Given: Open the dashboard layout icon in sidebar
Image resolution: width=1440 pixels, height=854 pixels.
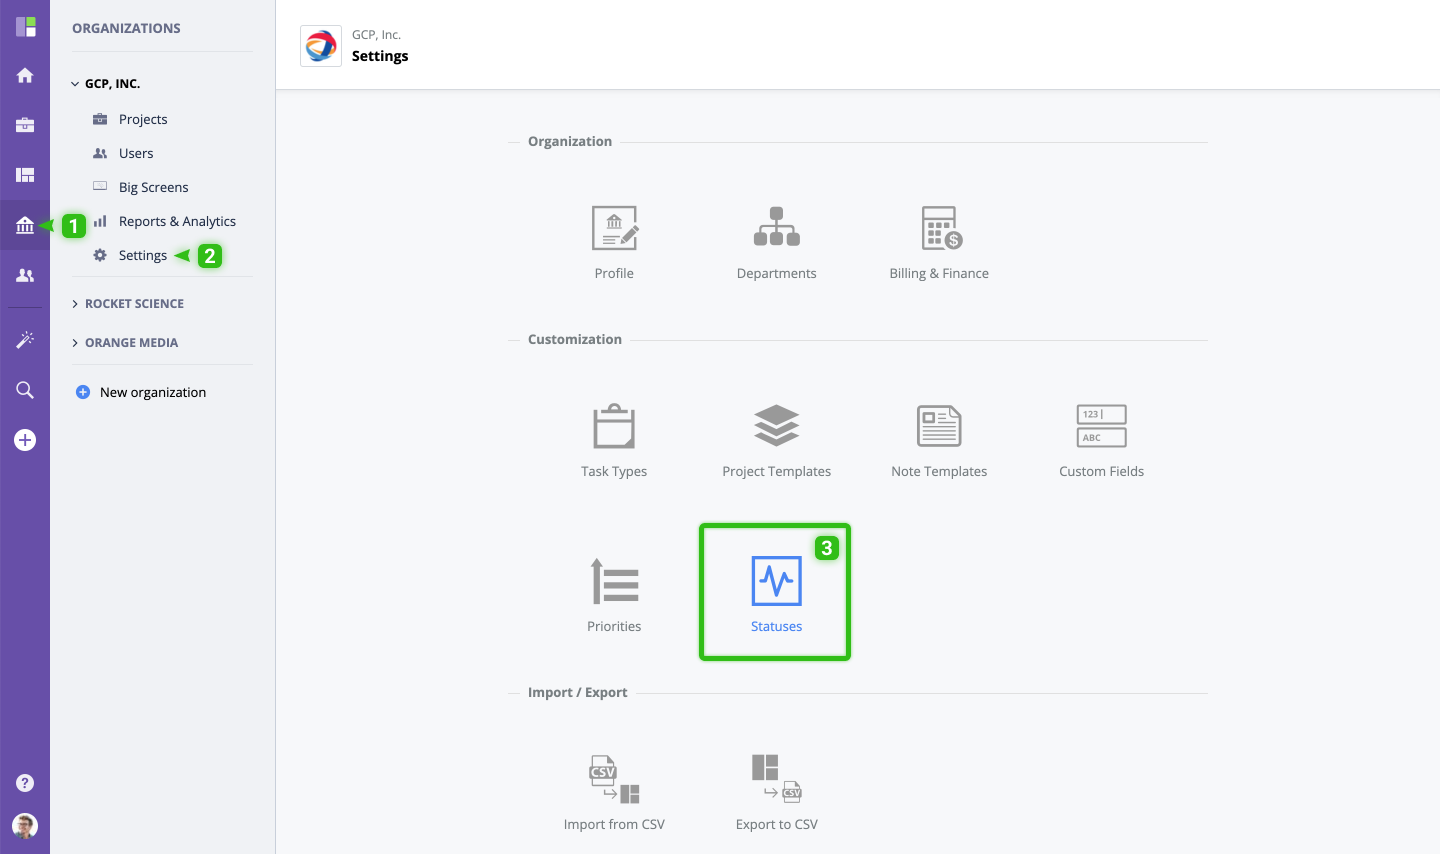Looking at the screenshot, I should coord(25,175).
